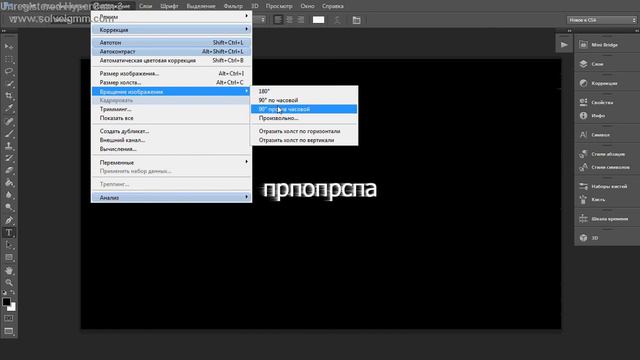Set text alignment to right

301,20
